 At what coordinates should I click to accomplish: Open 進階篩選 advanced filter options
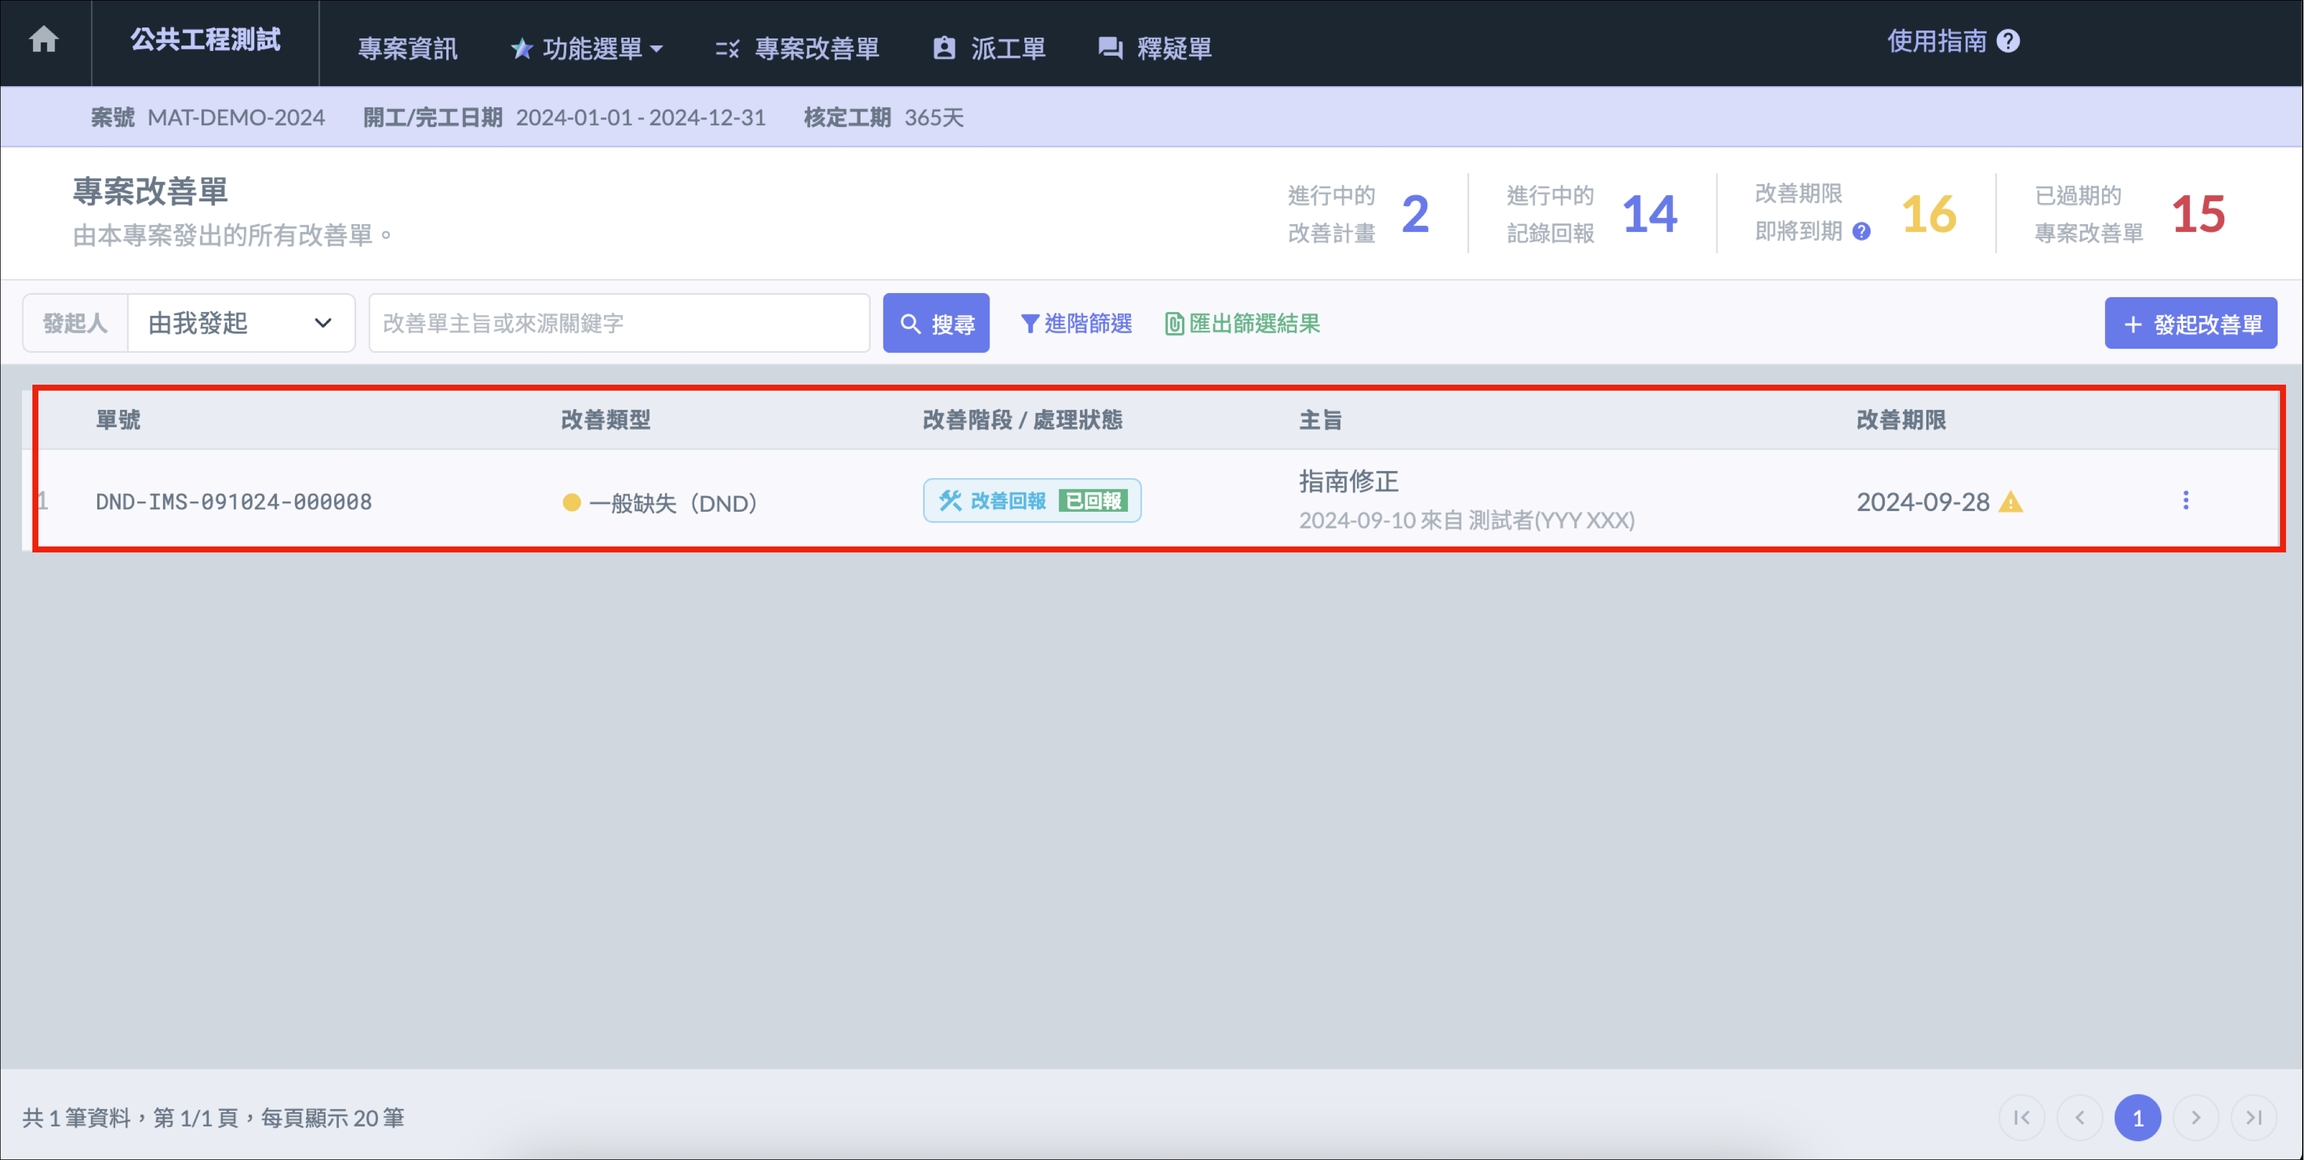coord(1076,323)
